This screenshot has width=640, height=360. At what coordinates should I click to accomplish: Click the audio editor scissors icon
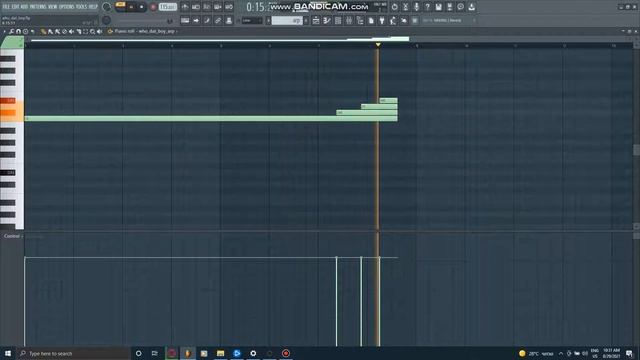tap(405, 7)
